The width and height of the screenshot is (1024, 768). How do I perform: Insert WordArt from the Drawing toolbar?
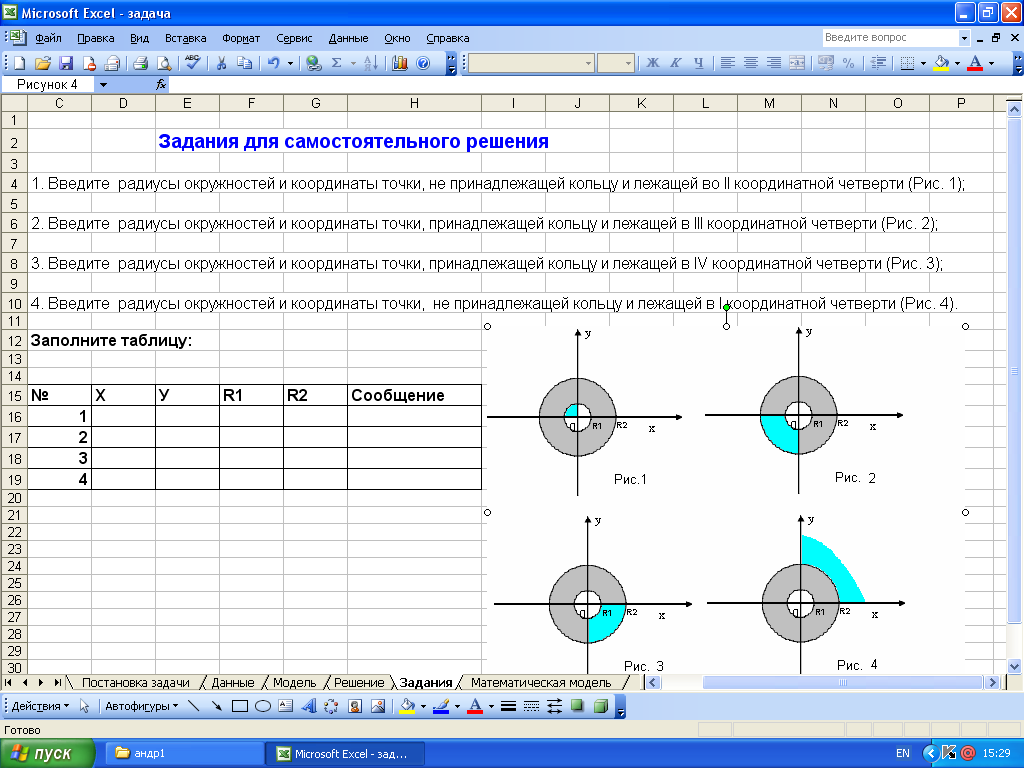309,706
